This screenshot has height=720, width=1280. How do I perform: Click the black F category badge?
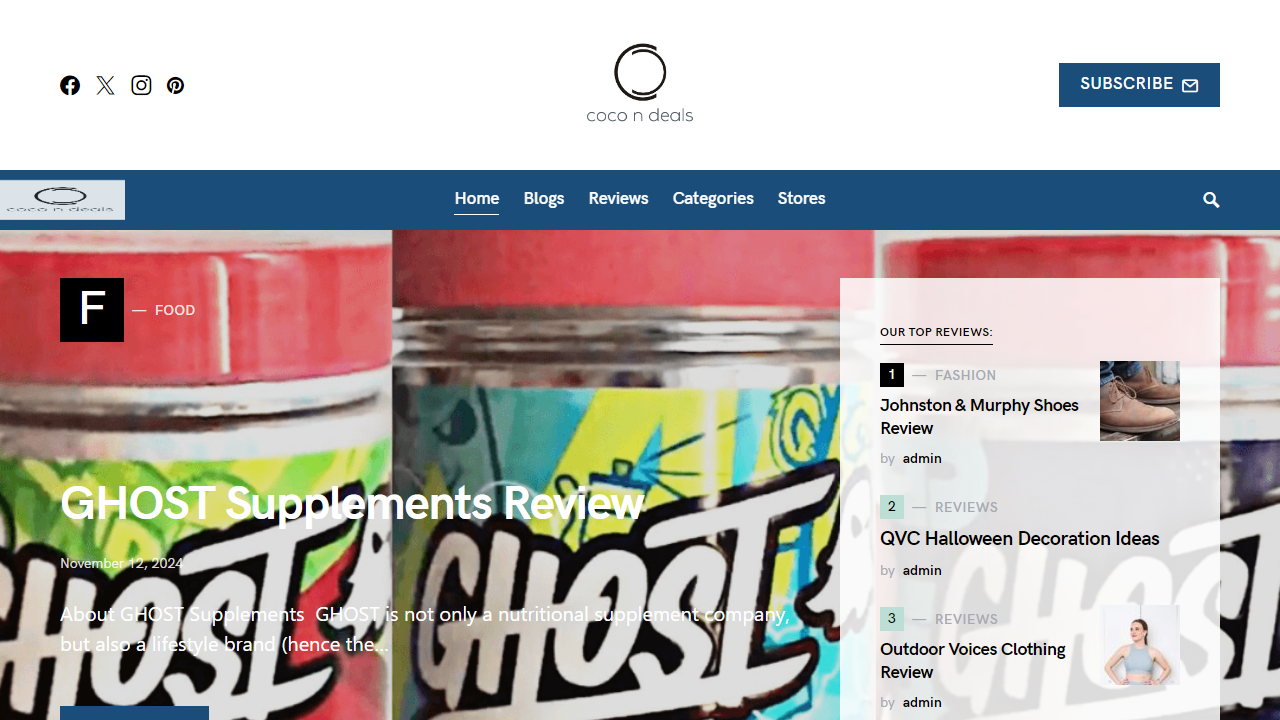coord(92,310)
